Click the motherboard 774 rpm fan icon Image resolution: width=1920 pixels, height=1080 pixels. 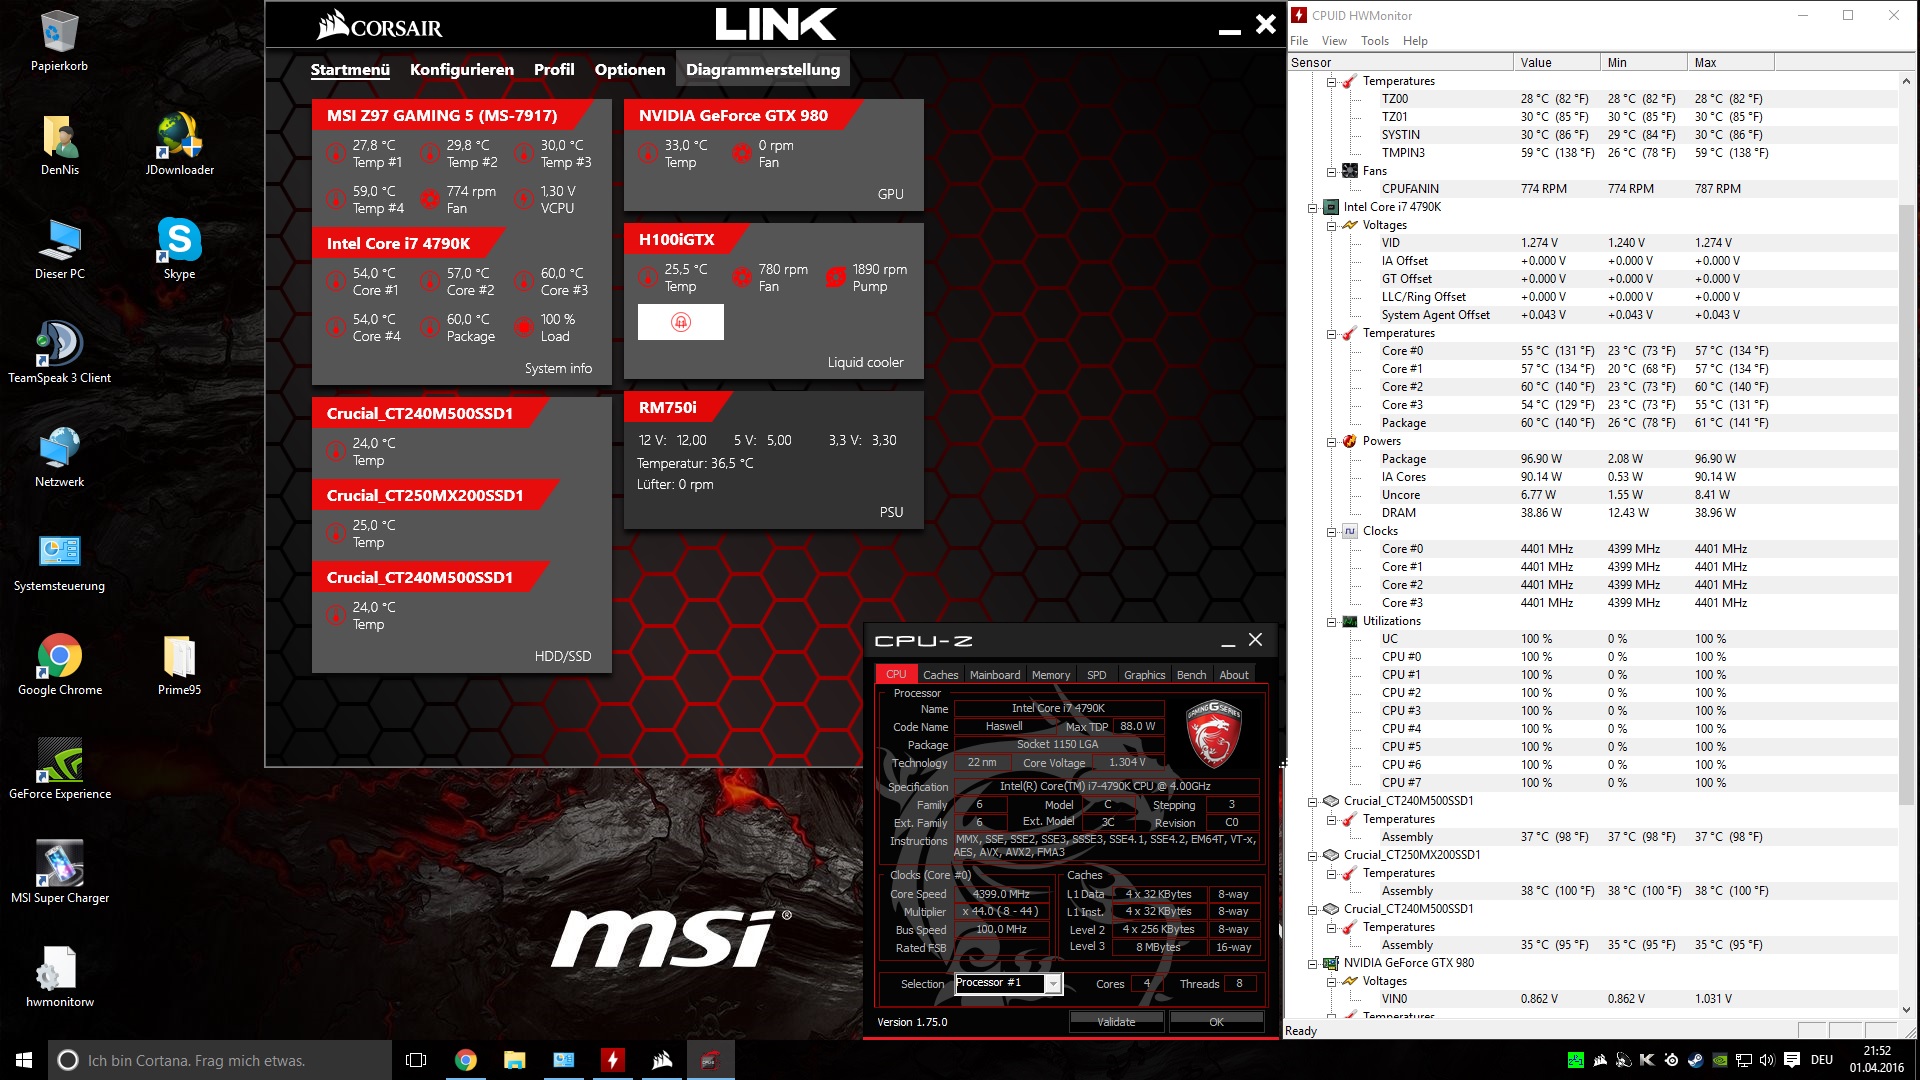tap(430, 200)
